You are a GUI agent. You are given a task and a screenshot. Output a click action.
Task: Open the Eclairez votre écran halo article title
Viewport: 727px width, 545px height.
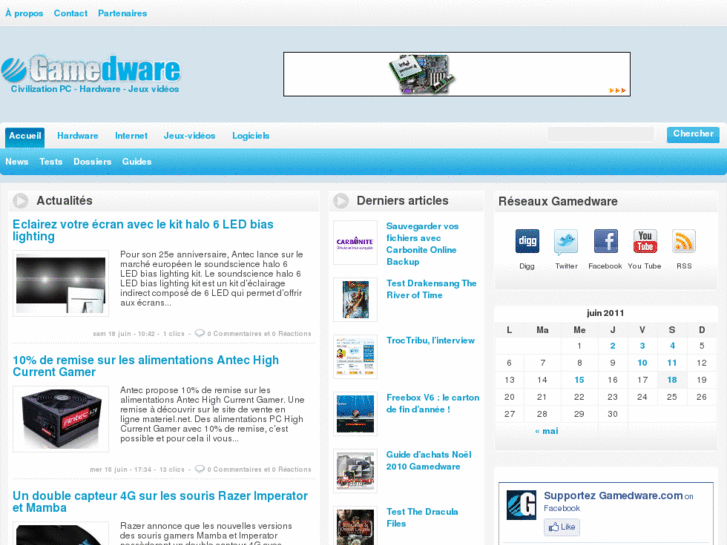pyautogui.click(x=143, y=230)
